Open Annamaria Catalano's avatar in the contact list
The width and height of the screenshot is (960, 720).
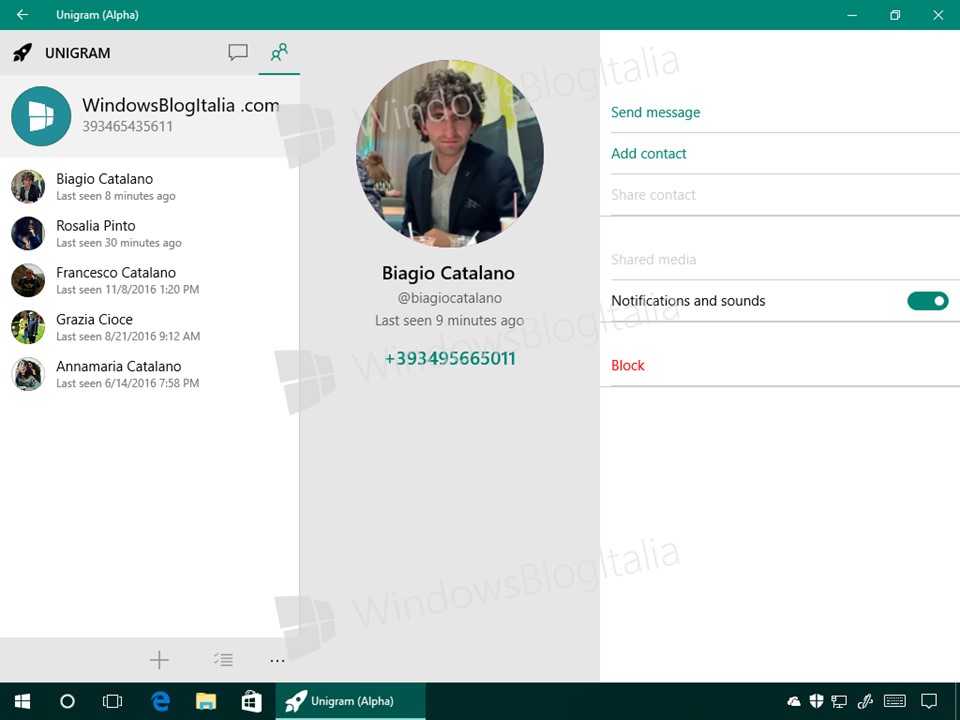point(28,374)
